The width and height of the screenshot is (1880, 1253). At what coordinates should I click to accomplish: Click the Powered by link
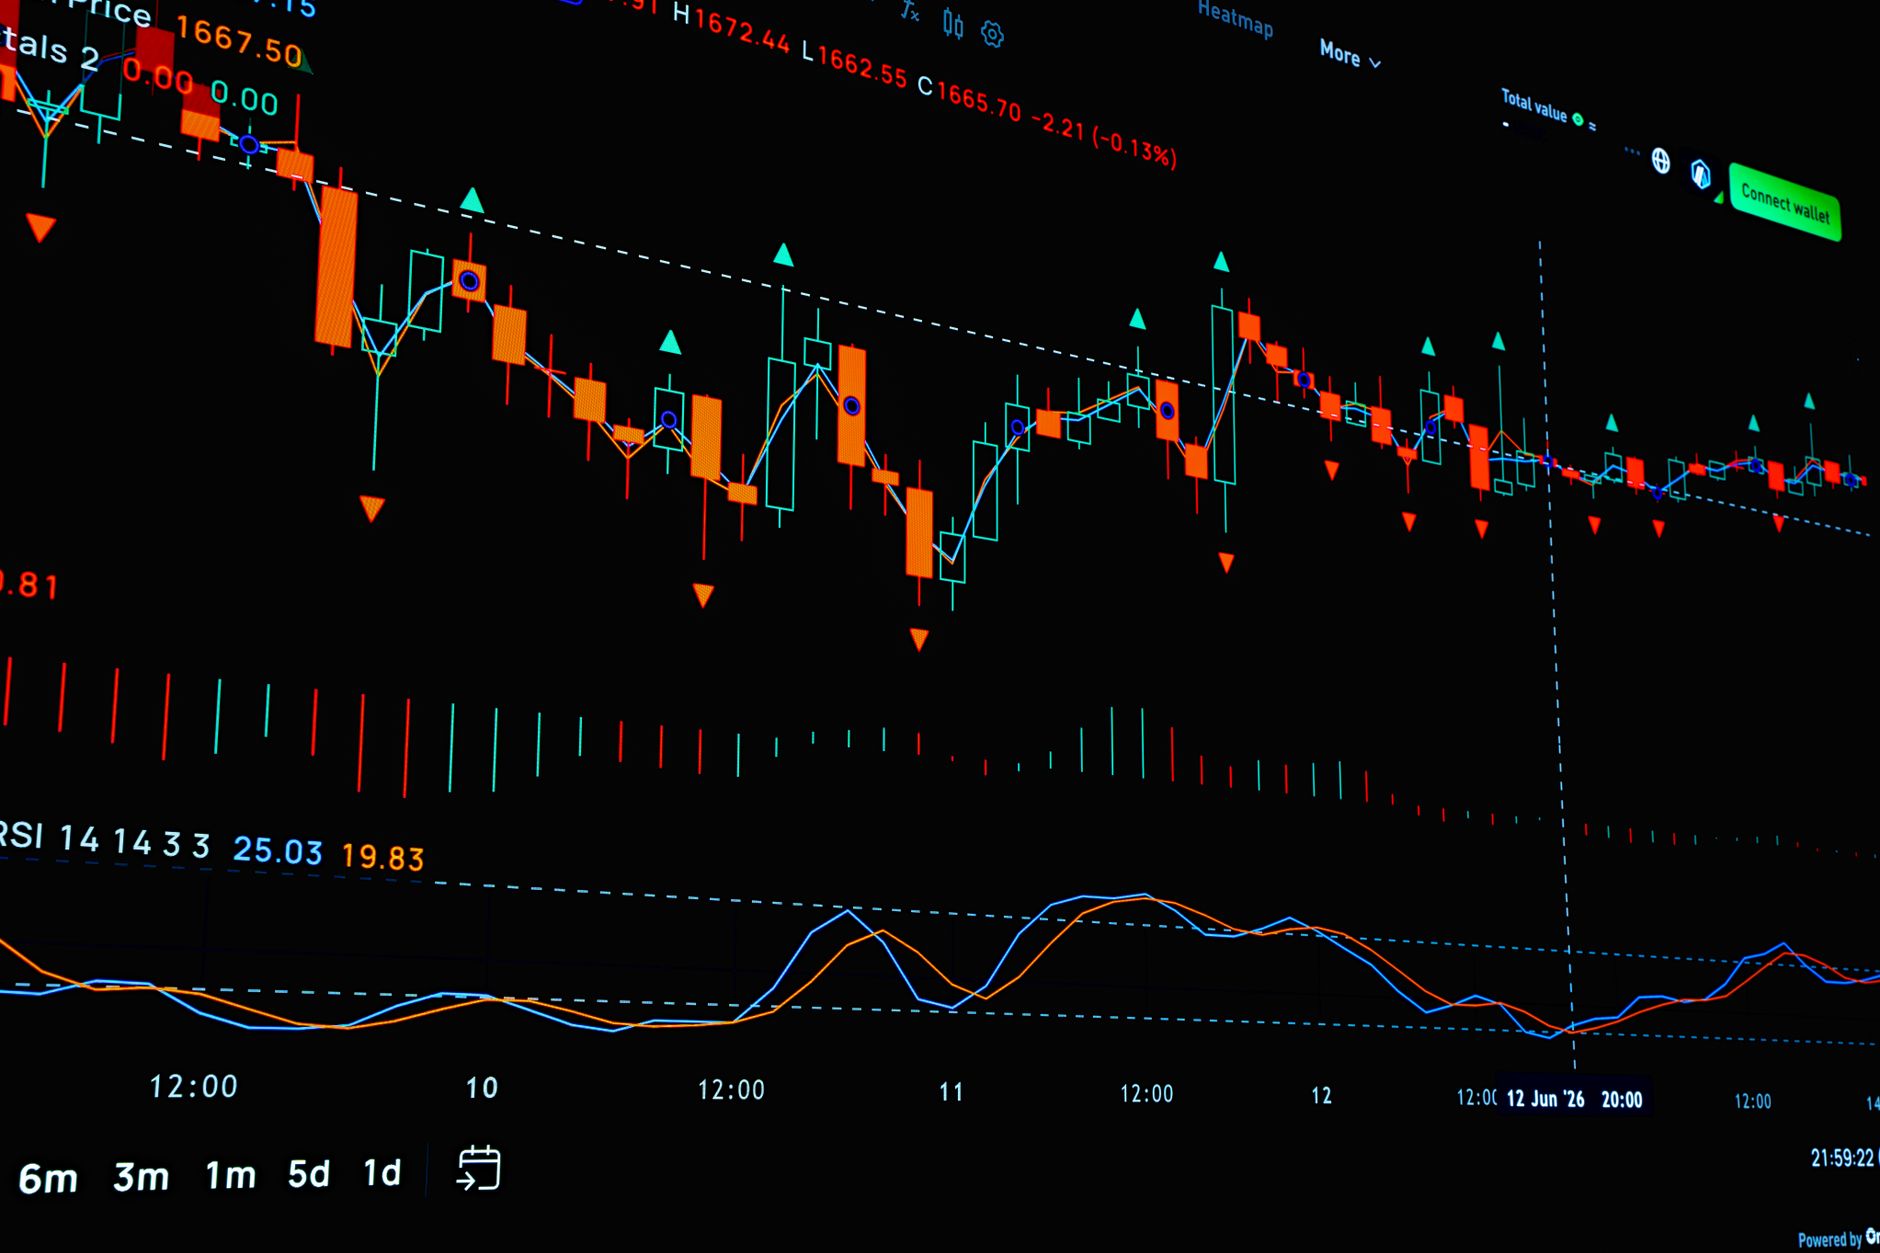[x=1838, y=1239]
